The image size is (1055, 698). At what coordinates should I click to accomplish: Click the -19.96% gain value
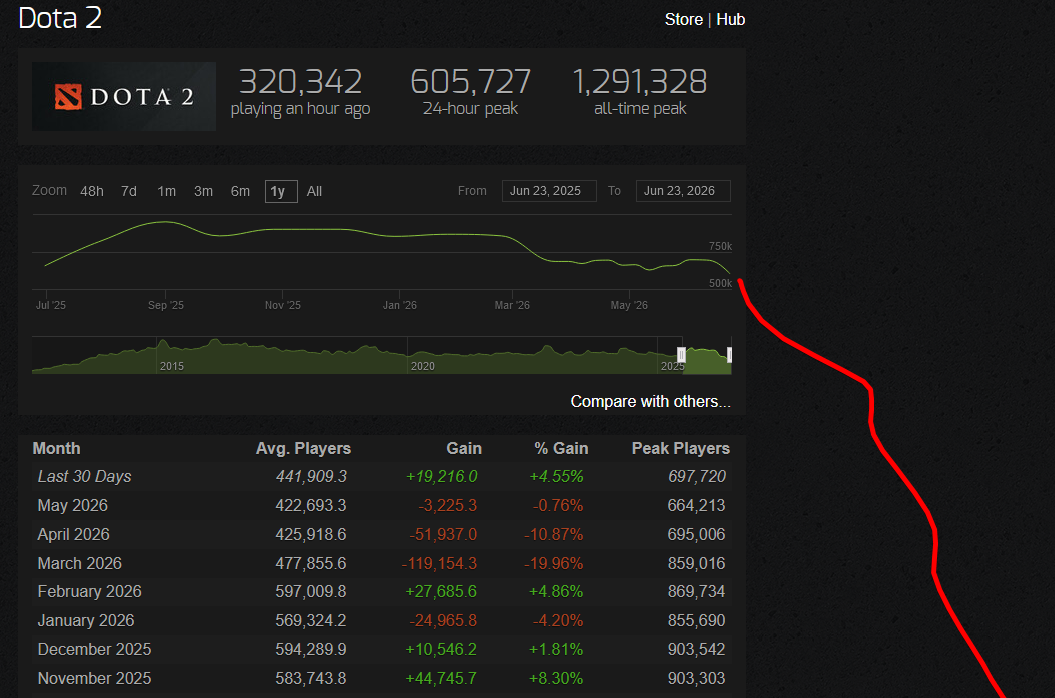coord(553,563)
